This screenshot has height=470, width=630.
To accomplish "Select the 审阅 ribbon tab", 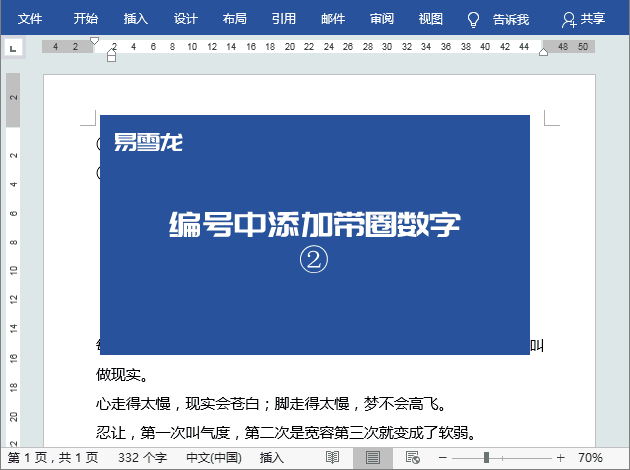I will [x=382, y=18].
